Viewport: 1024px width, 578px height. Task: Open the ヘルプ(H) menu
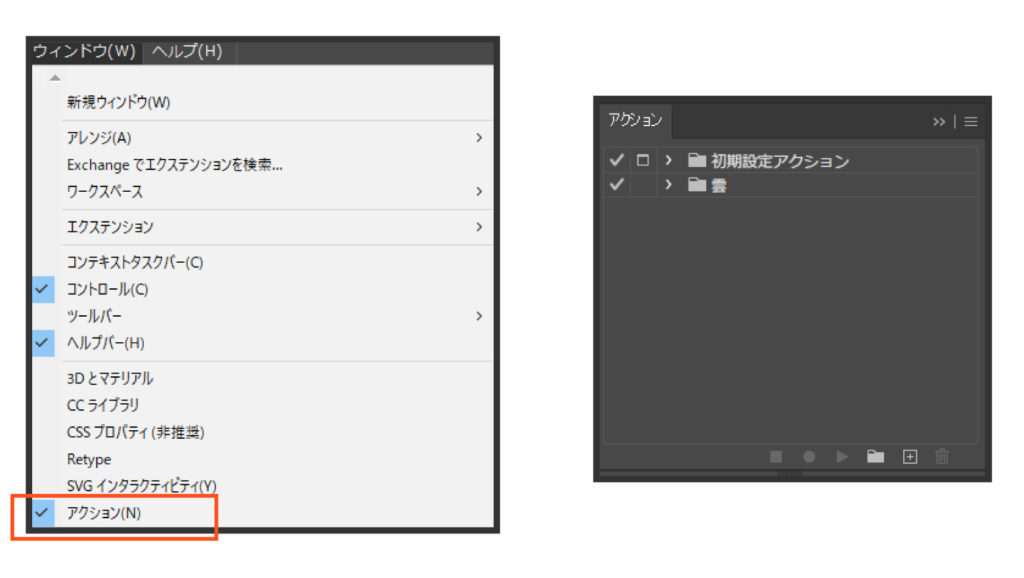click(x=187, y=51)
